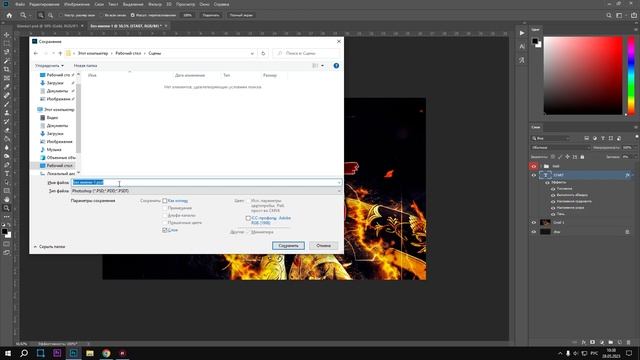Click the Delete layer trash icon
The image size is (640, 360).
pos(628,342)
